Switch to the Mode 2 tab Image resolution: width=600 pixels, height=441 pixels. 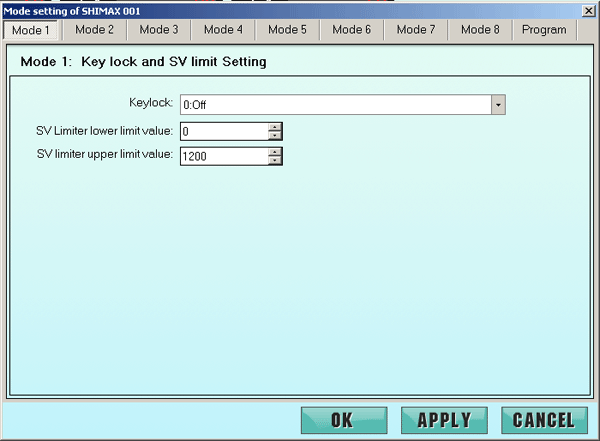click(x=95, y=30)
